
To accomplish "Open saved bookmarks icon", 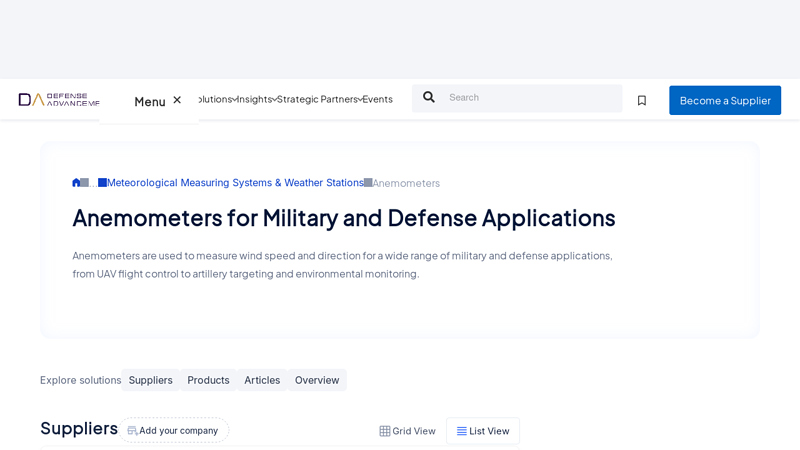I will pyautogui.click(x=642, y=101).
